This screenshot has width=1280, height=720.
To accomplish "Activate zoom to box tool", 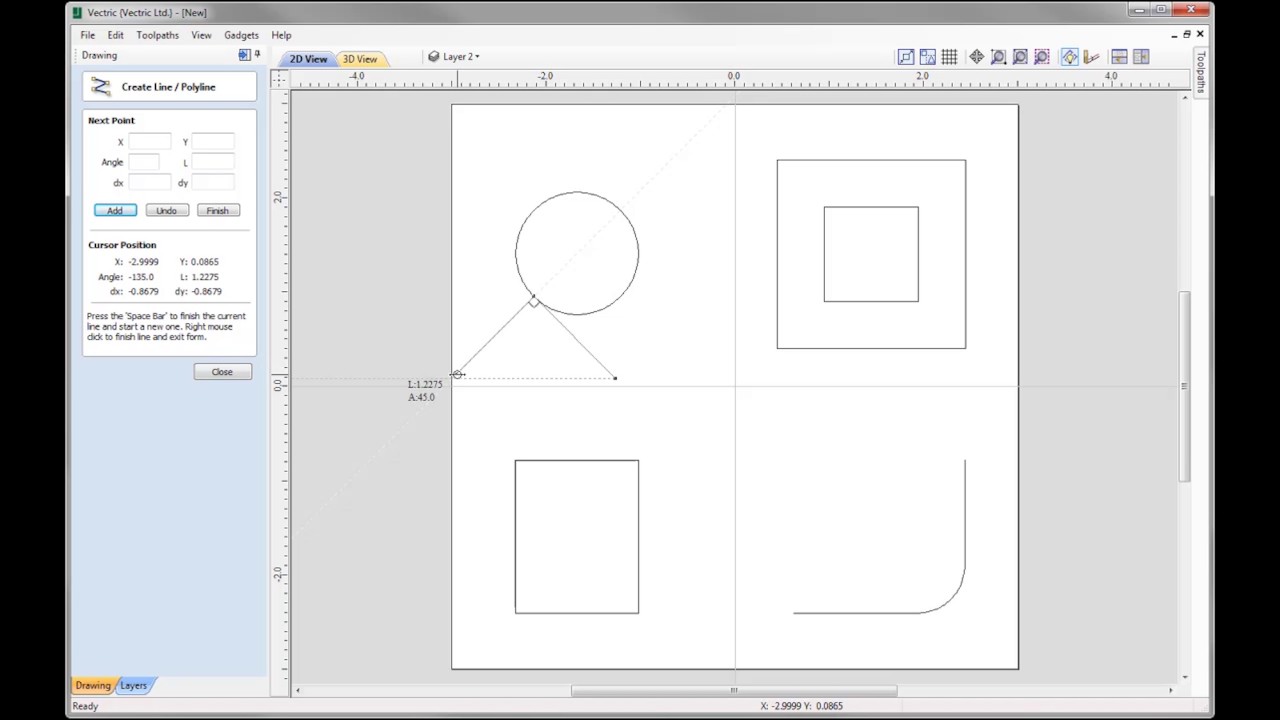I will pos(998,57).
